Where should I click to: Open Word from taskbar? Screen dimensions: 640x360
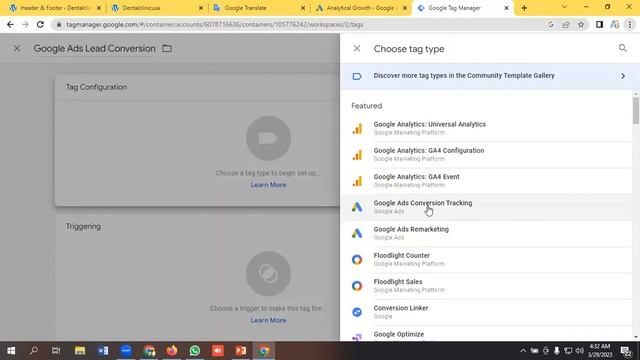[x=103, y=351]
